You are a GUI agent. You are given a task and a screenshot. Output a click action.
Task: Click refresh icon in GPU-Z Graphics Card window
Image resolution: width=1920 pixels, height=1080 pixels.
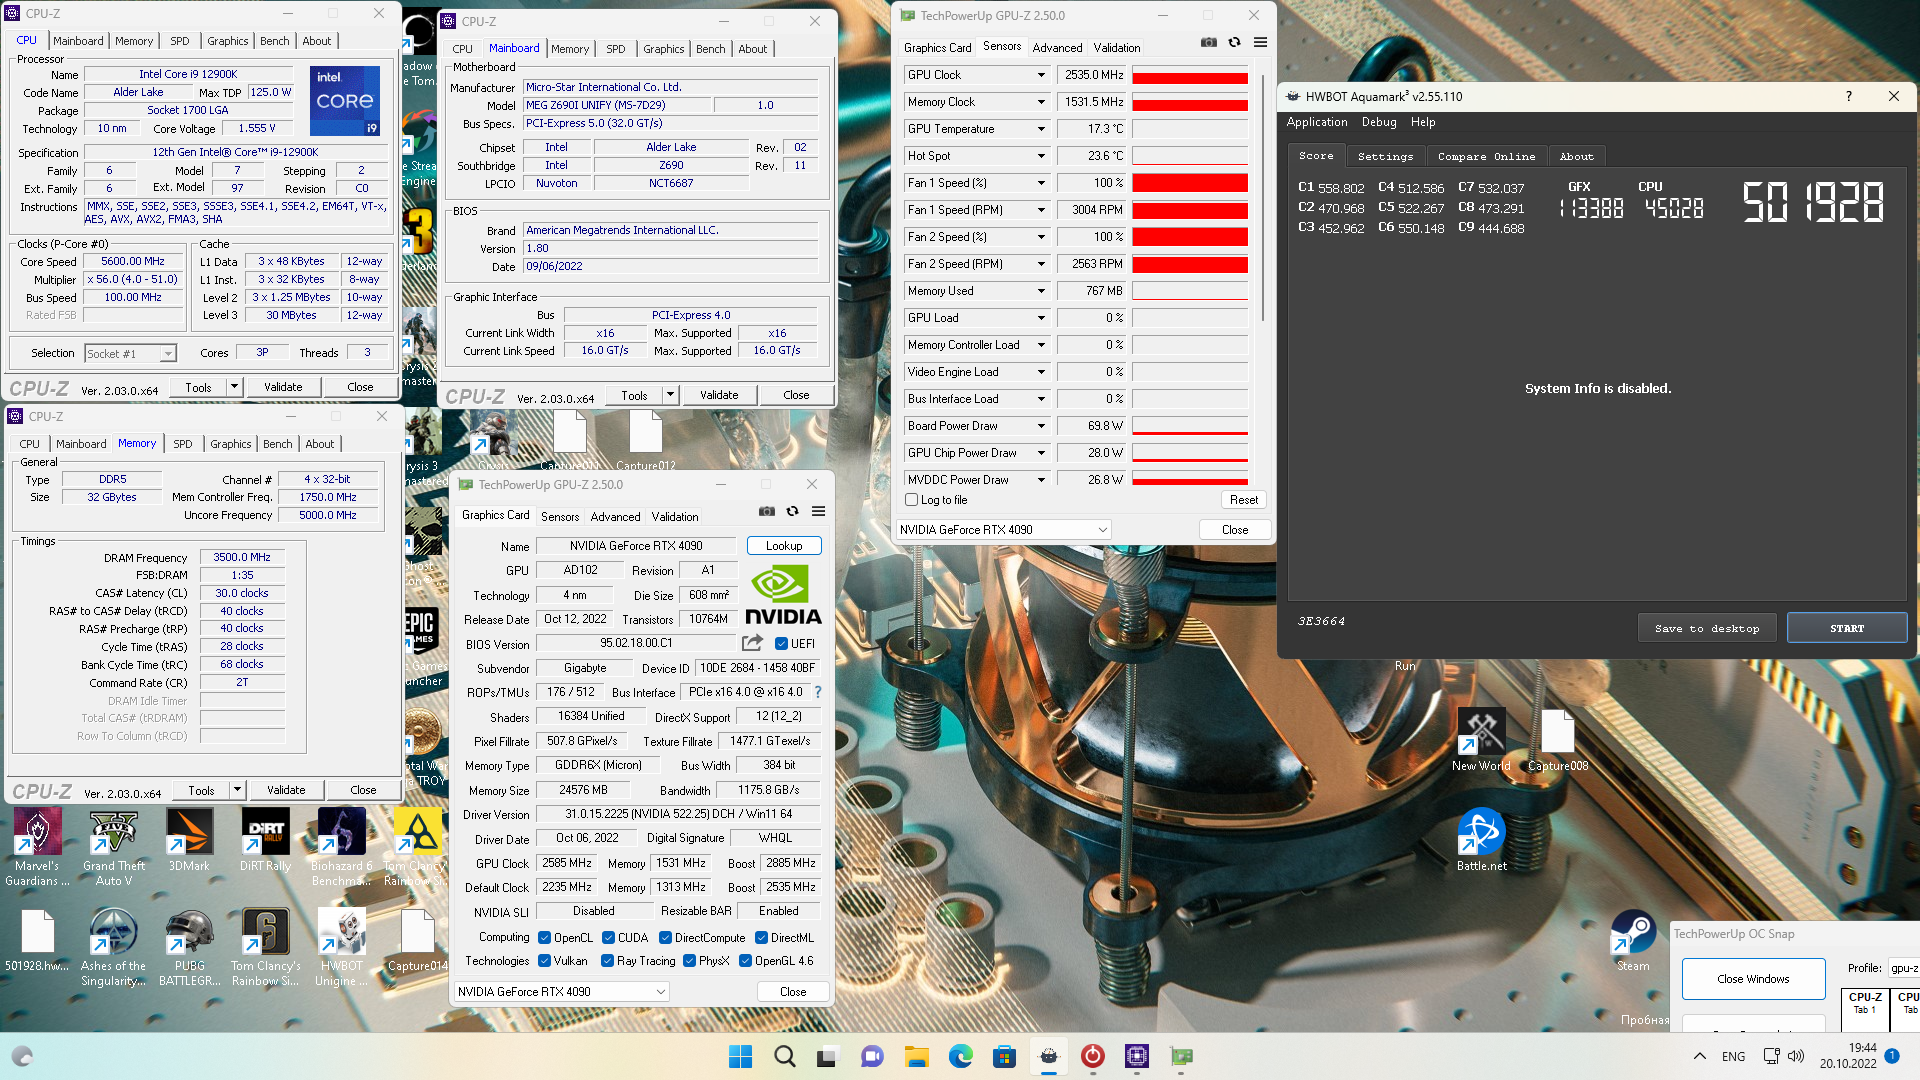point(792,511)
